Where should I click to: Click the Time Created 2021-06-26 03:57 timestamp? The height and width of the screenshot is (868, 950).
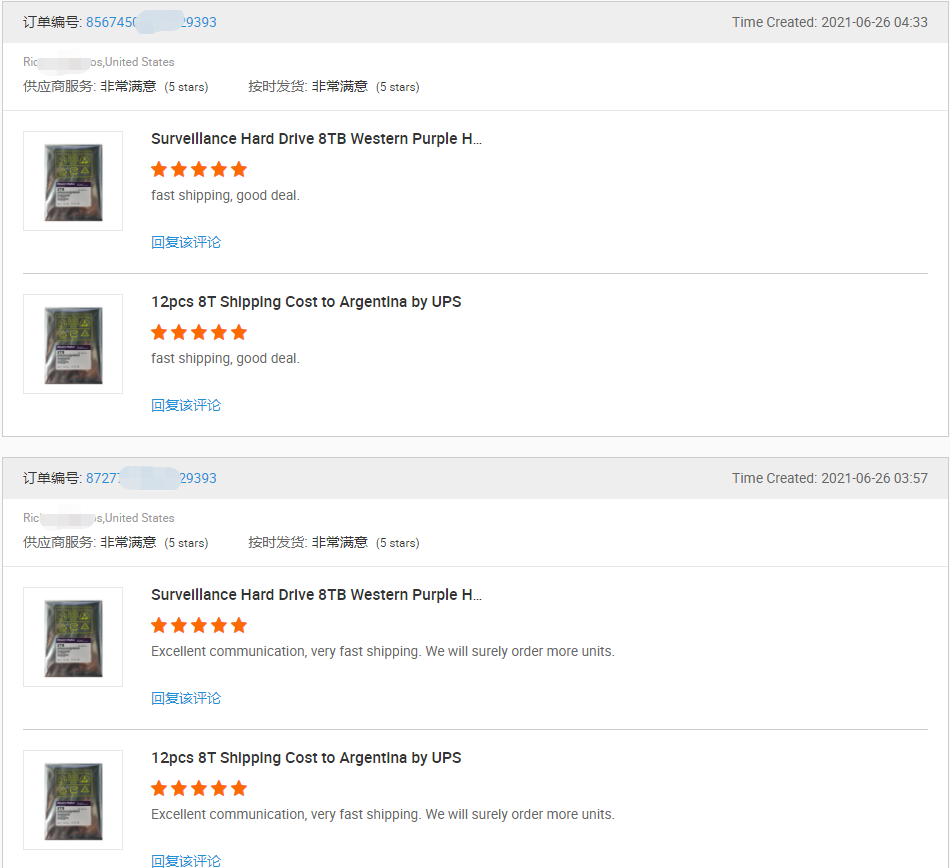[829, 478]
